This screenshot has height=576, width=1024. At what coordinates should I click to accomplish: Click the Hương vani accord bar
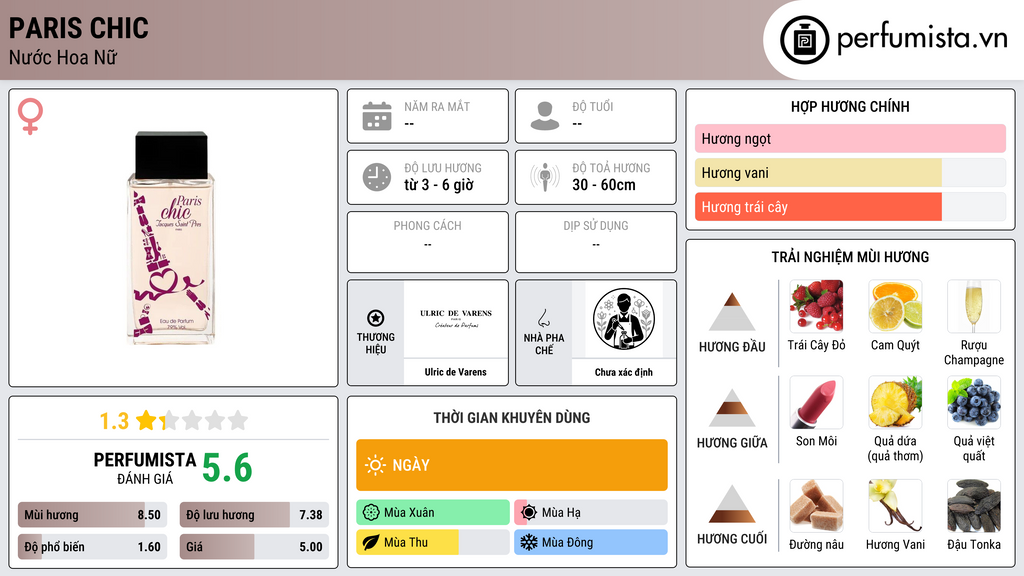tap(850, 172)
